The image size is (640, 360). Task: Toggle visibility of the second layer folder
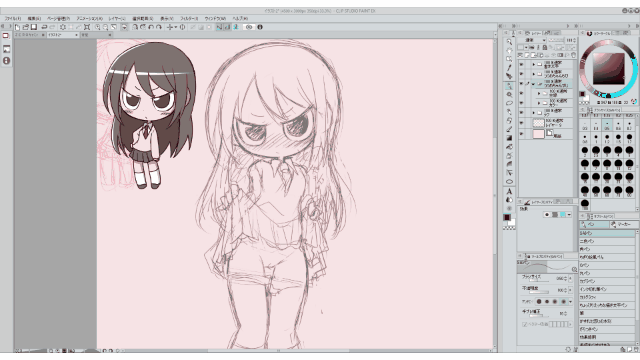tap(521, 74)
